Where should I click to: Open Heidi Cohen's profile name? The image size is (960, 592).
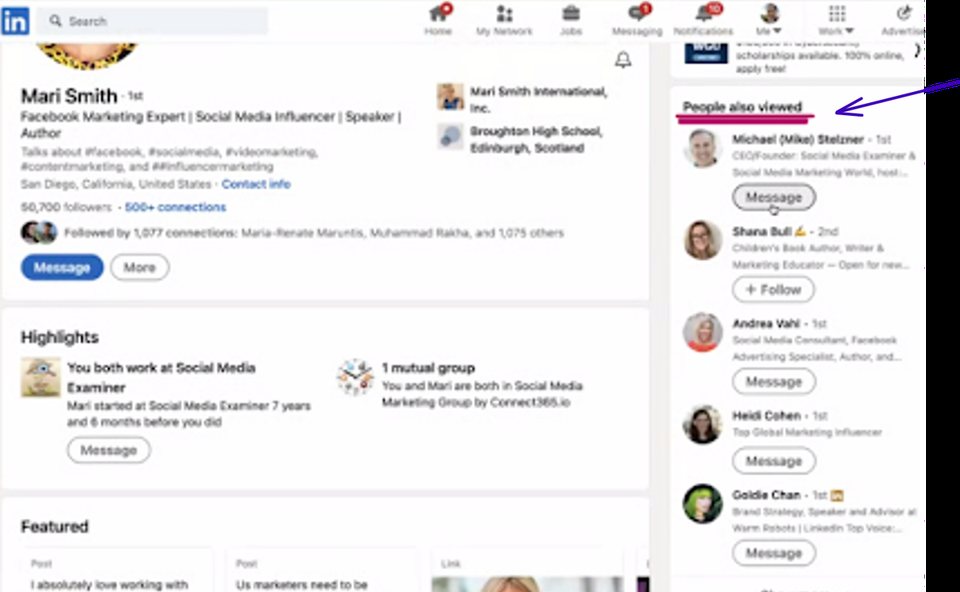pyautogui.click(x=767, y=416)
